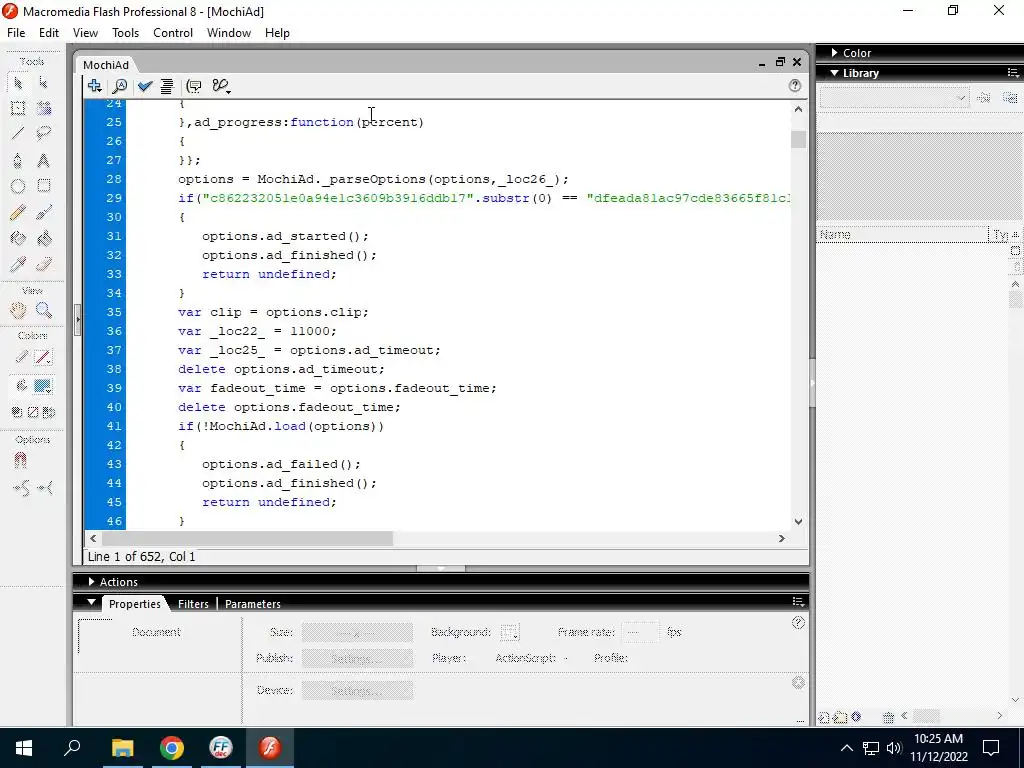Screen dimensions: 1024x768
Task: Expand the Color panel
Action: (835, 53)
